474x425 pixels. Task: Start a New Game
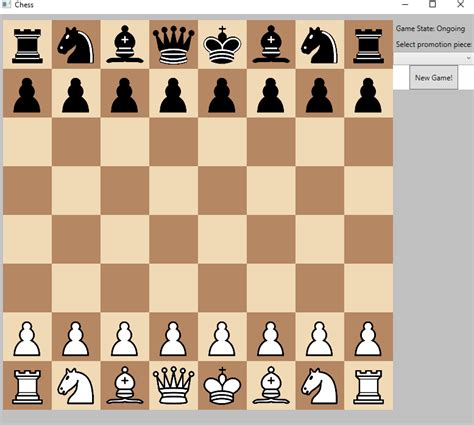point(433,78)
